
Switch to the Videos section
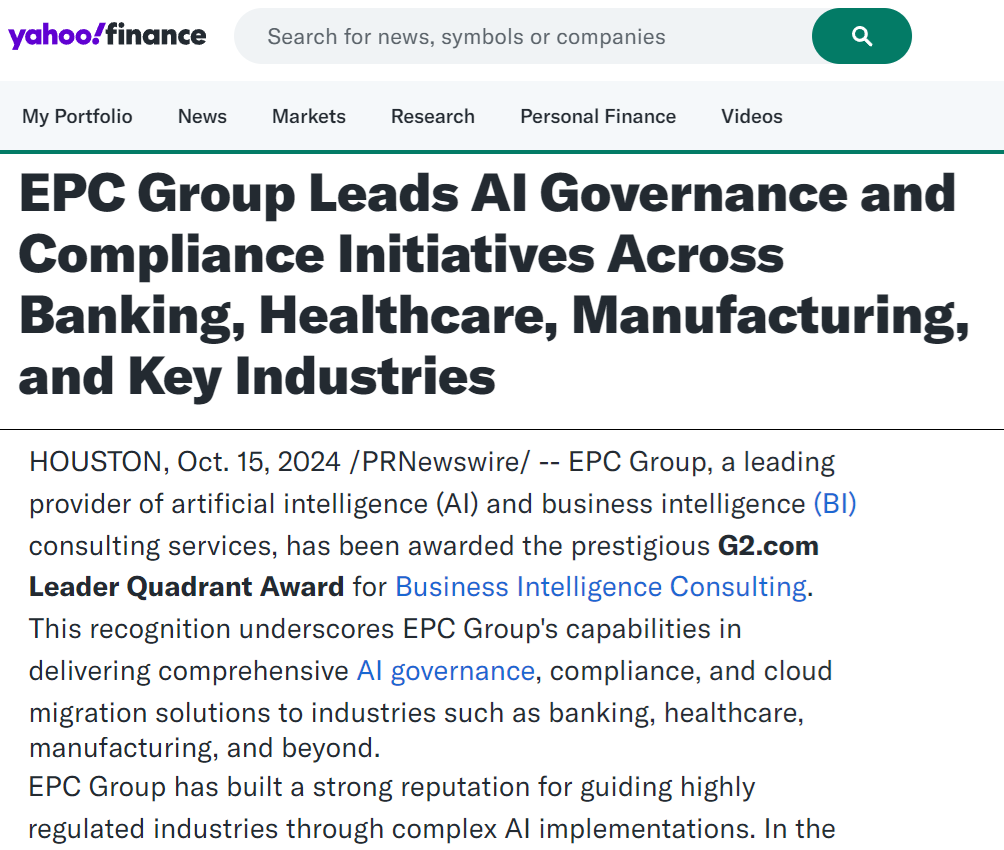pyautogui.click(x=752, y=116)
